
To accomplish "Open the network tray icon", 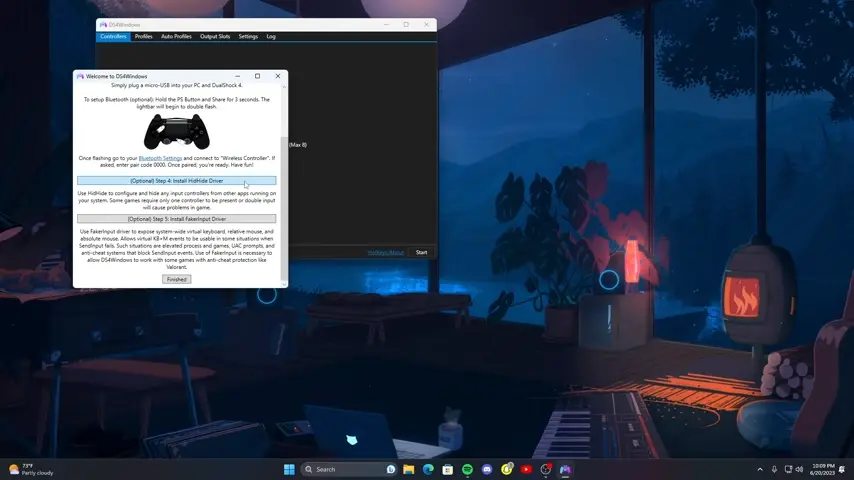I will 788,470.
